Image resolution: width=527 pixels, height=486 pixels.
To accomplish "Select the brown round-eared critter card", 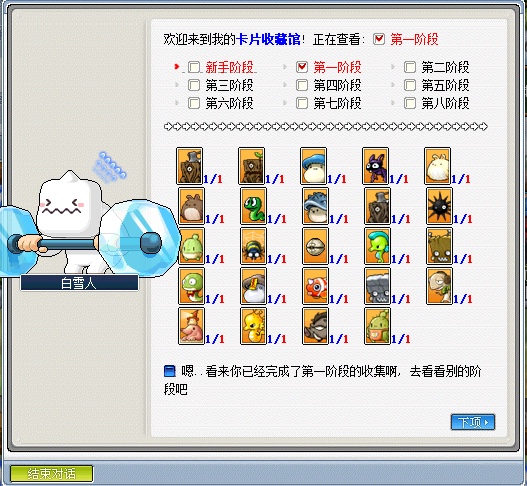I will [191, 206].
